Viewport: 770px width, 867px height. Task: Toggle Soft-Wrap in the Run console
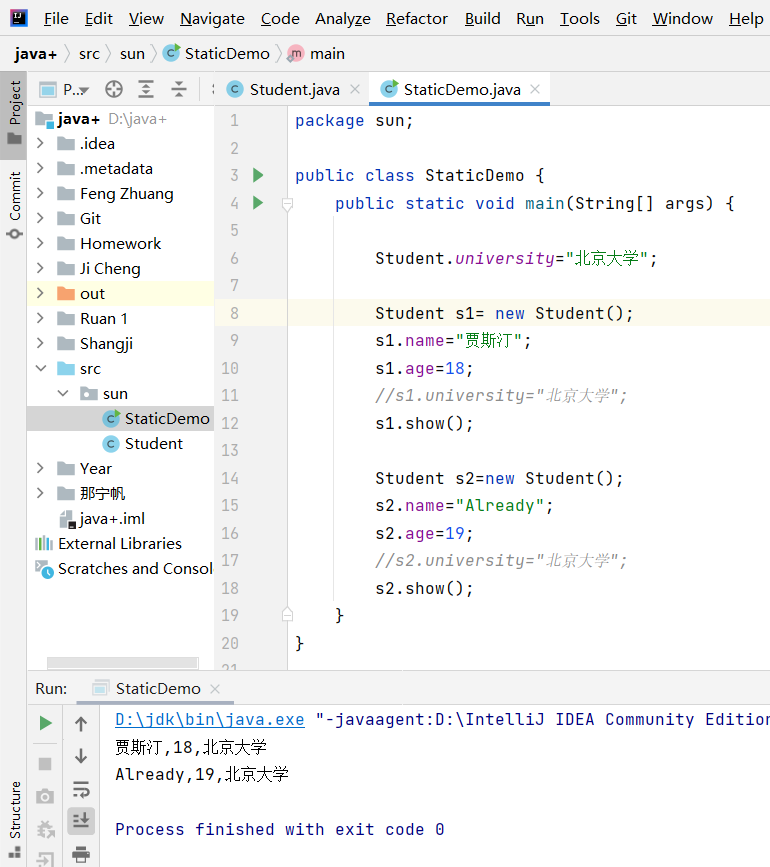coord(81,789)
